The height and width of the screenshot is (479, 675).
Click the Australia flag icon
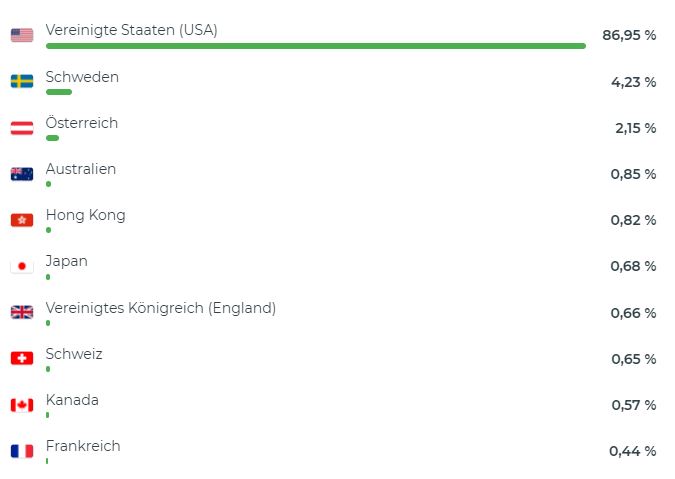tap(22, 174)
